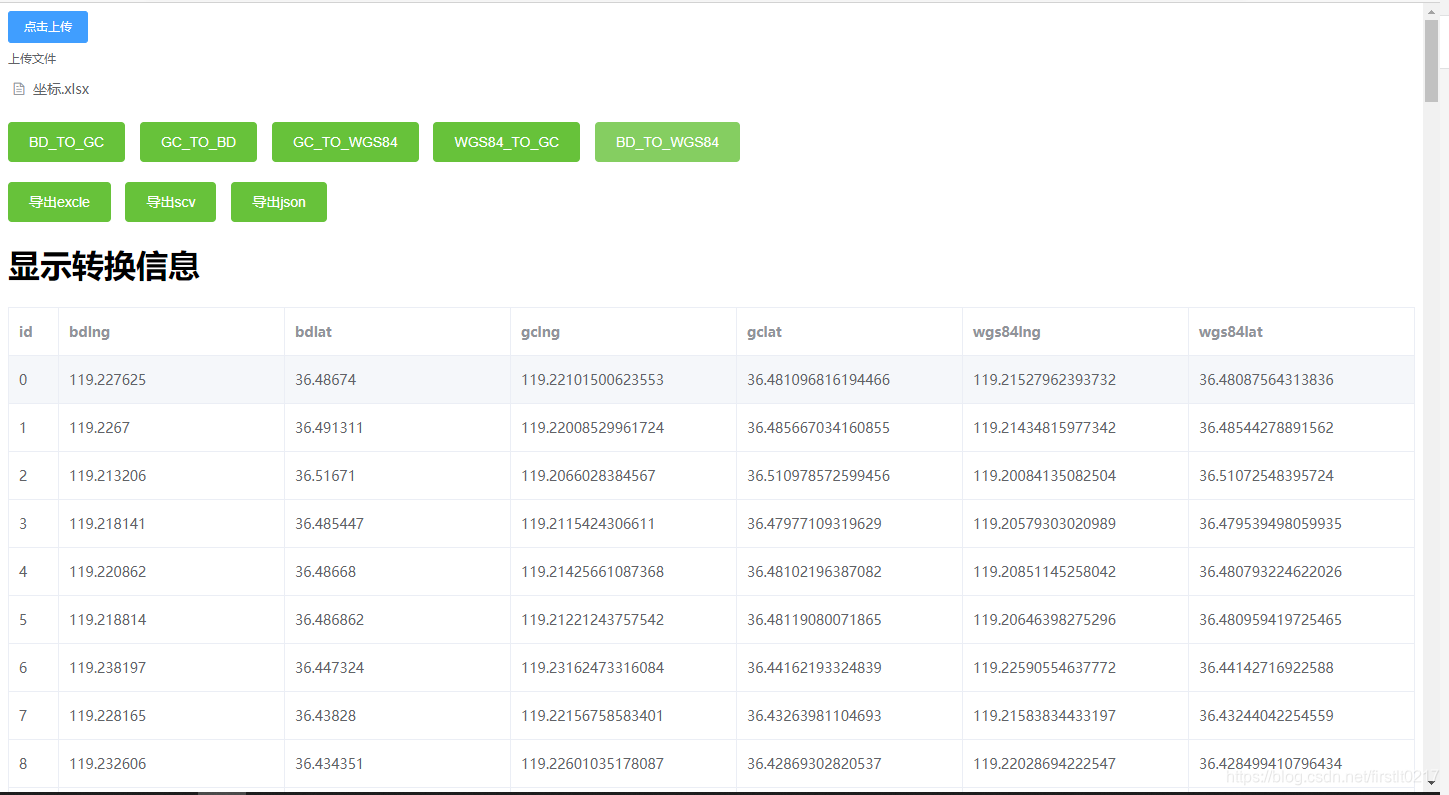The image size is (1449, 795).
Task: Select cell 36.48674 in row 0
Action: click(398, 380)
